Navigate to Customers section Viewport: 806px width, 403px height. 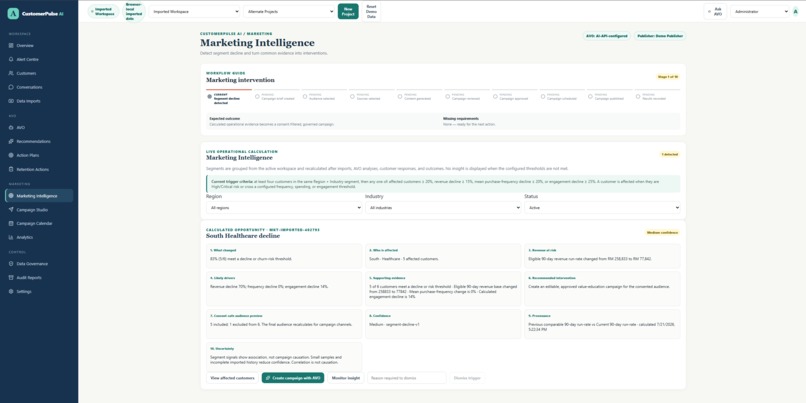click(x=39, y=73)
